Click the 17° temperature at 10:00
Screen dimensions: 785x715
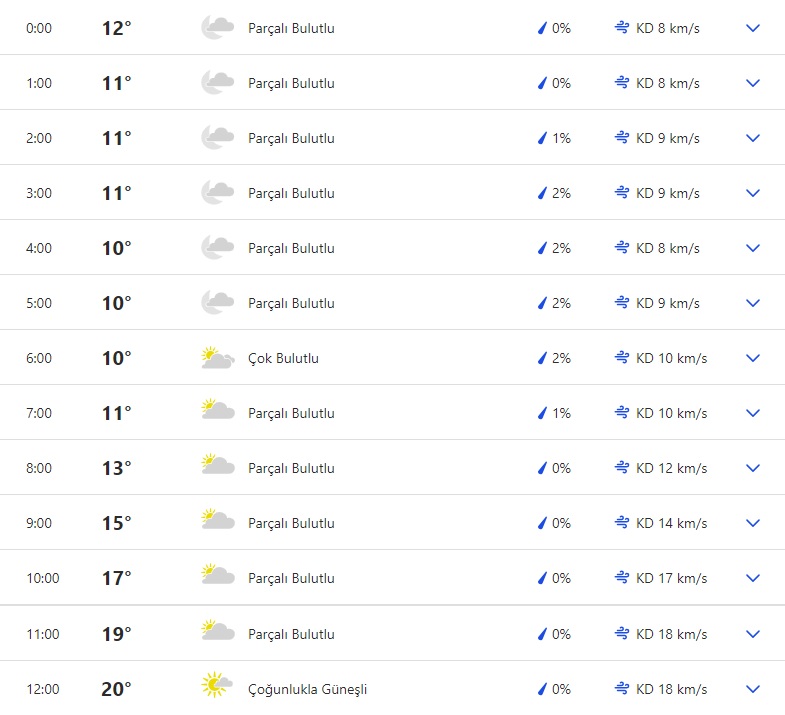click(x=116, y=578)
